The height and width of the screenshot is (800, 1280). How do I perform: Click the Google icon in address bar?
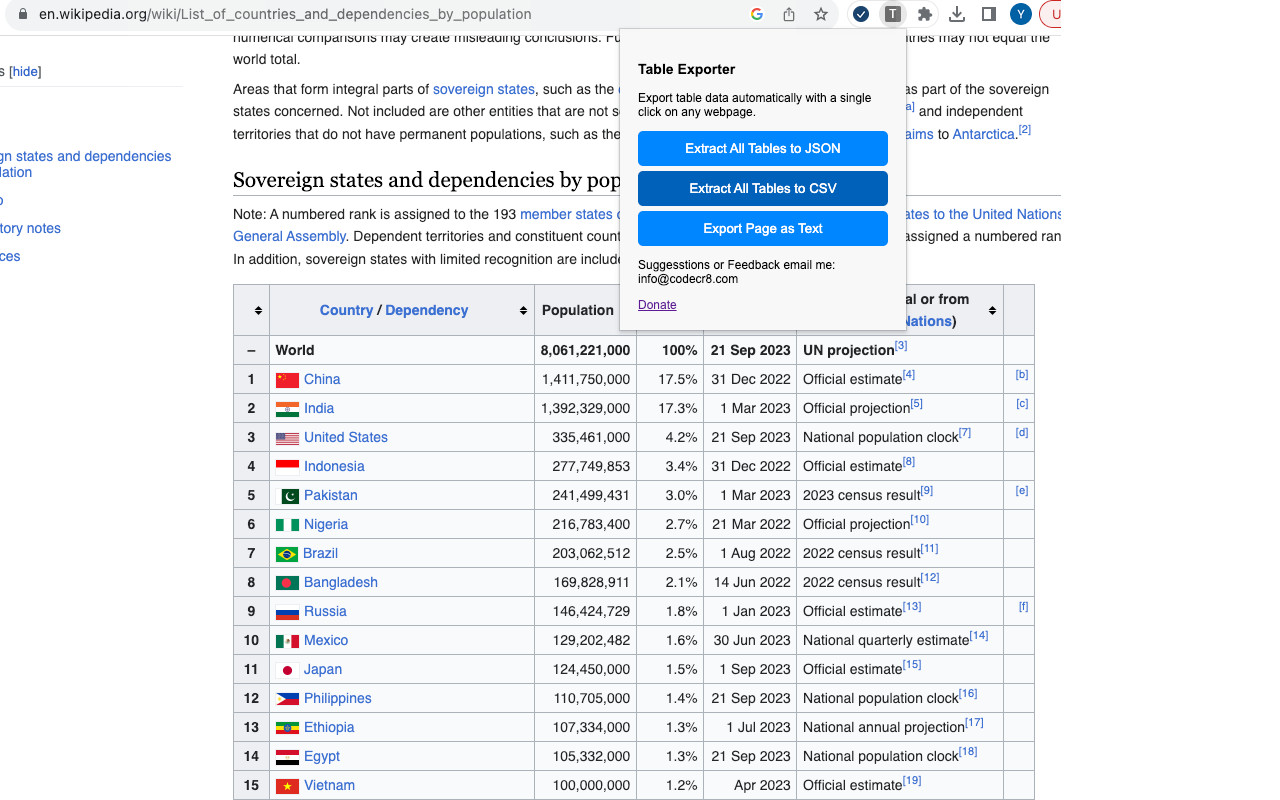(x=757, y=14)
